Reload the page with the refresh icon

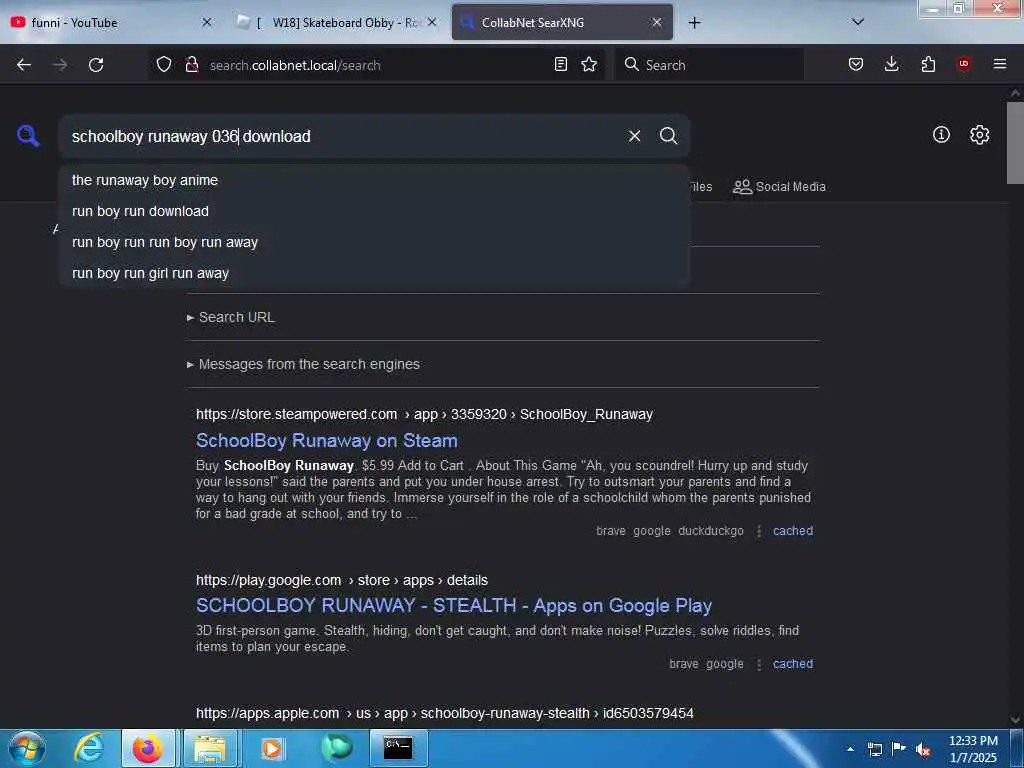96,65
